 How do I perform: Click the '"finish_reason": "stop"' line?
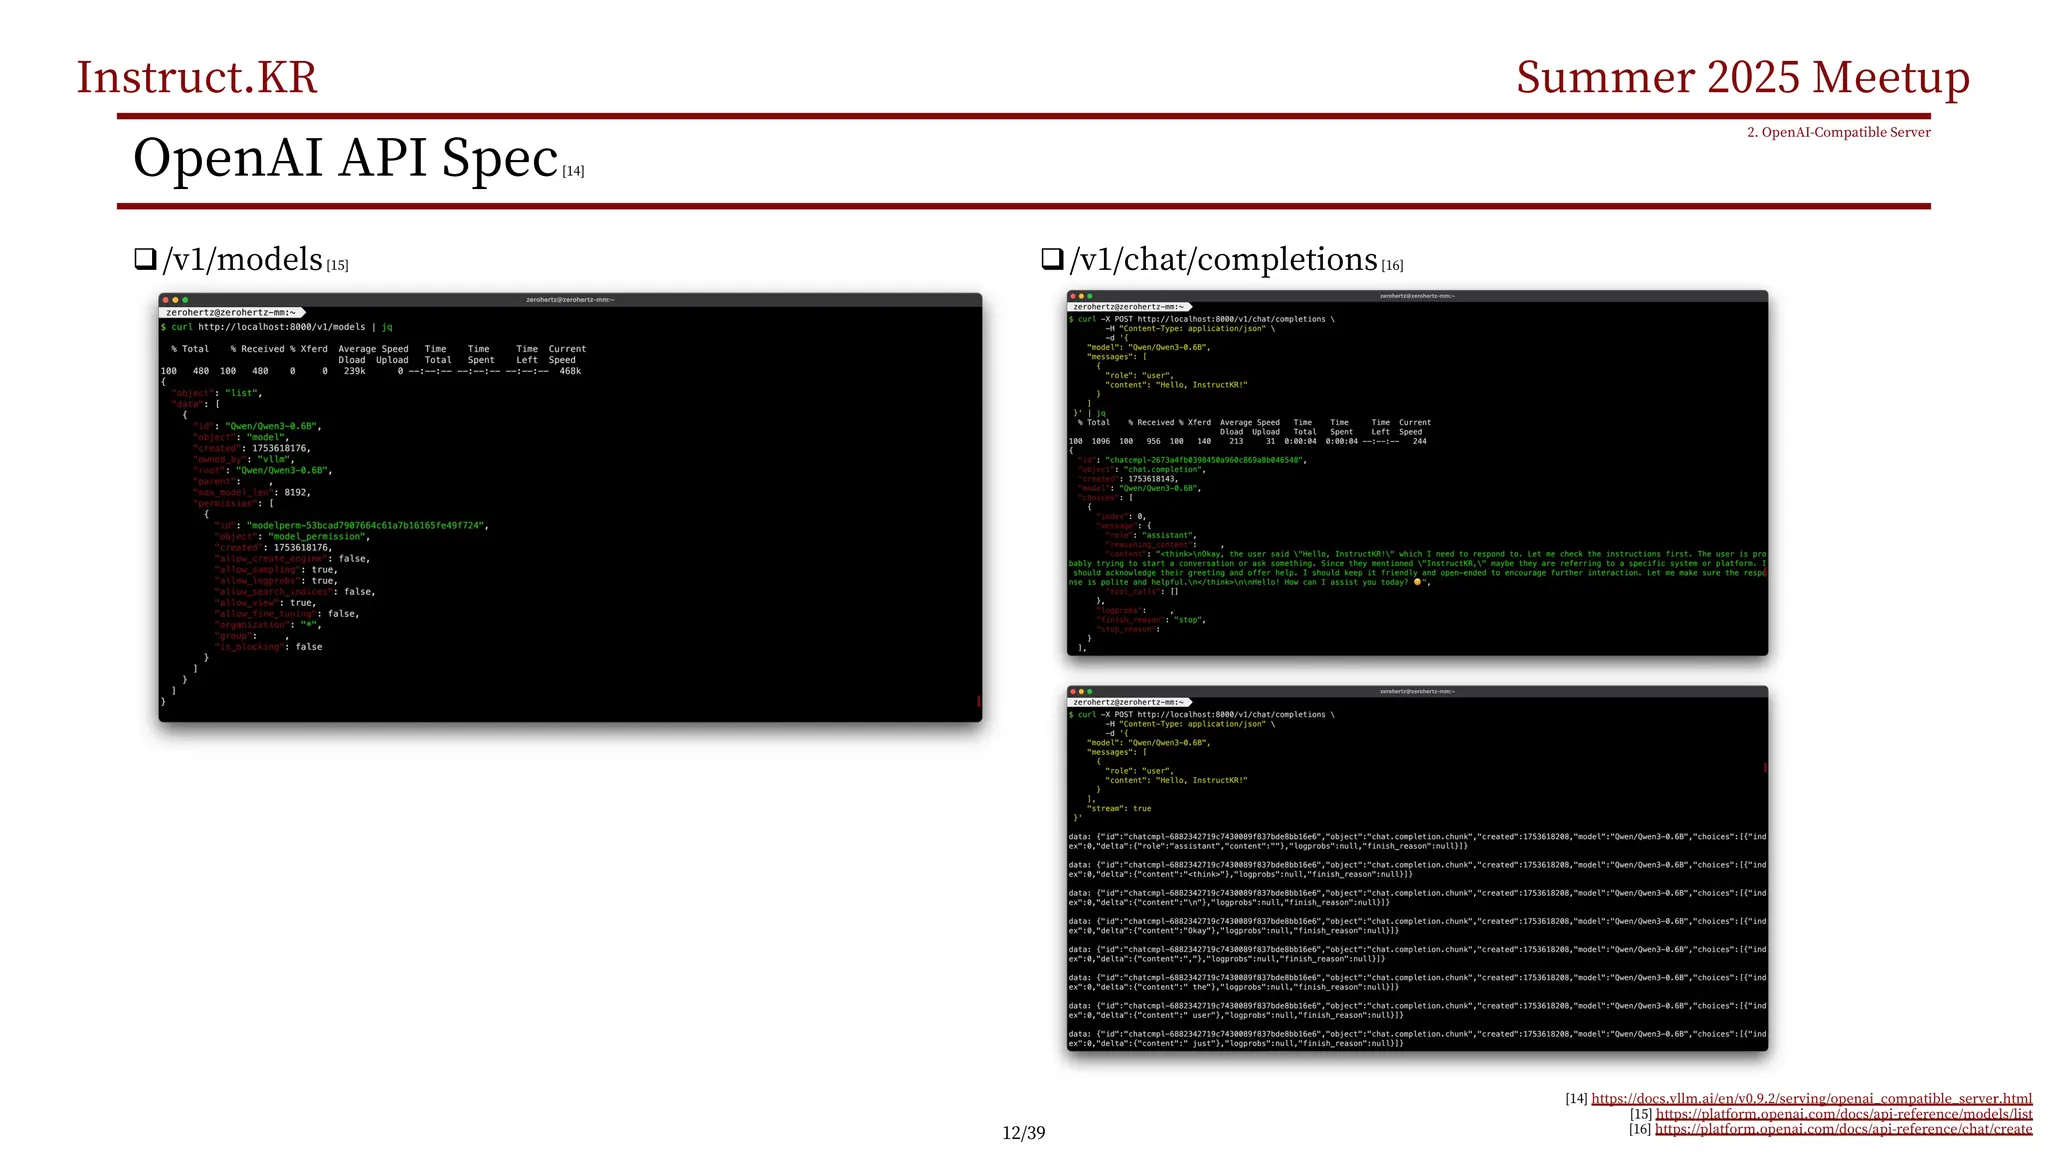(1151, 620)
